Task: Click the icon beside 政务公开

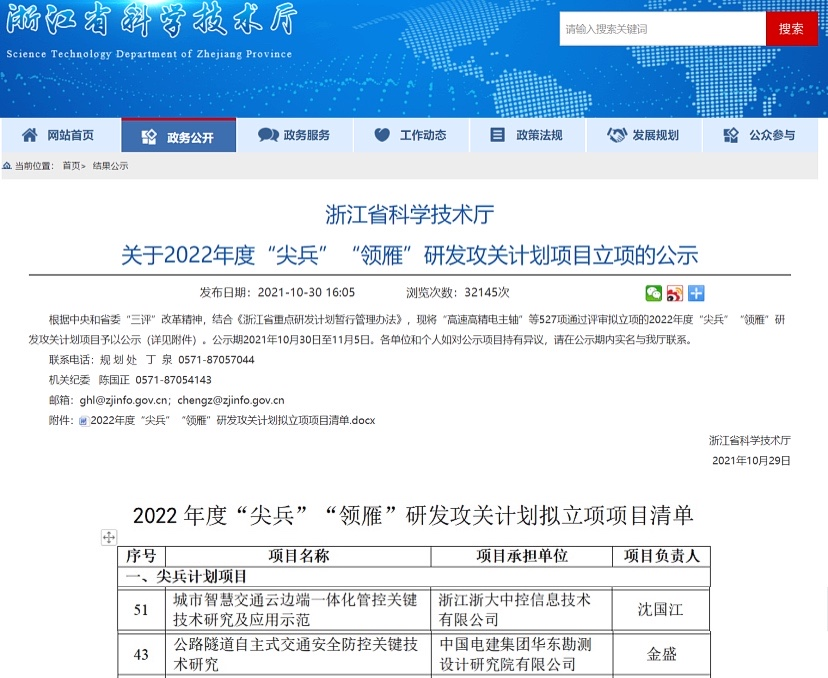Action: 149,137
